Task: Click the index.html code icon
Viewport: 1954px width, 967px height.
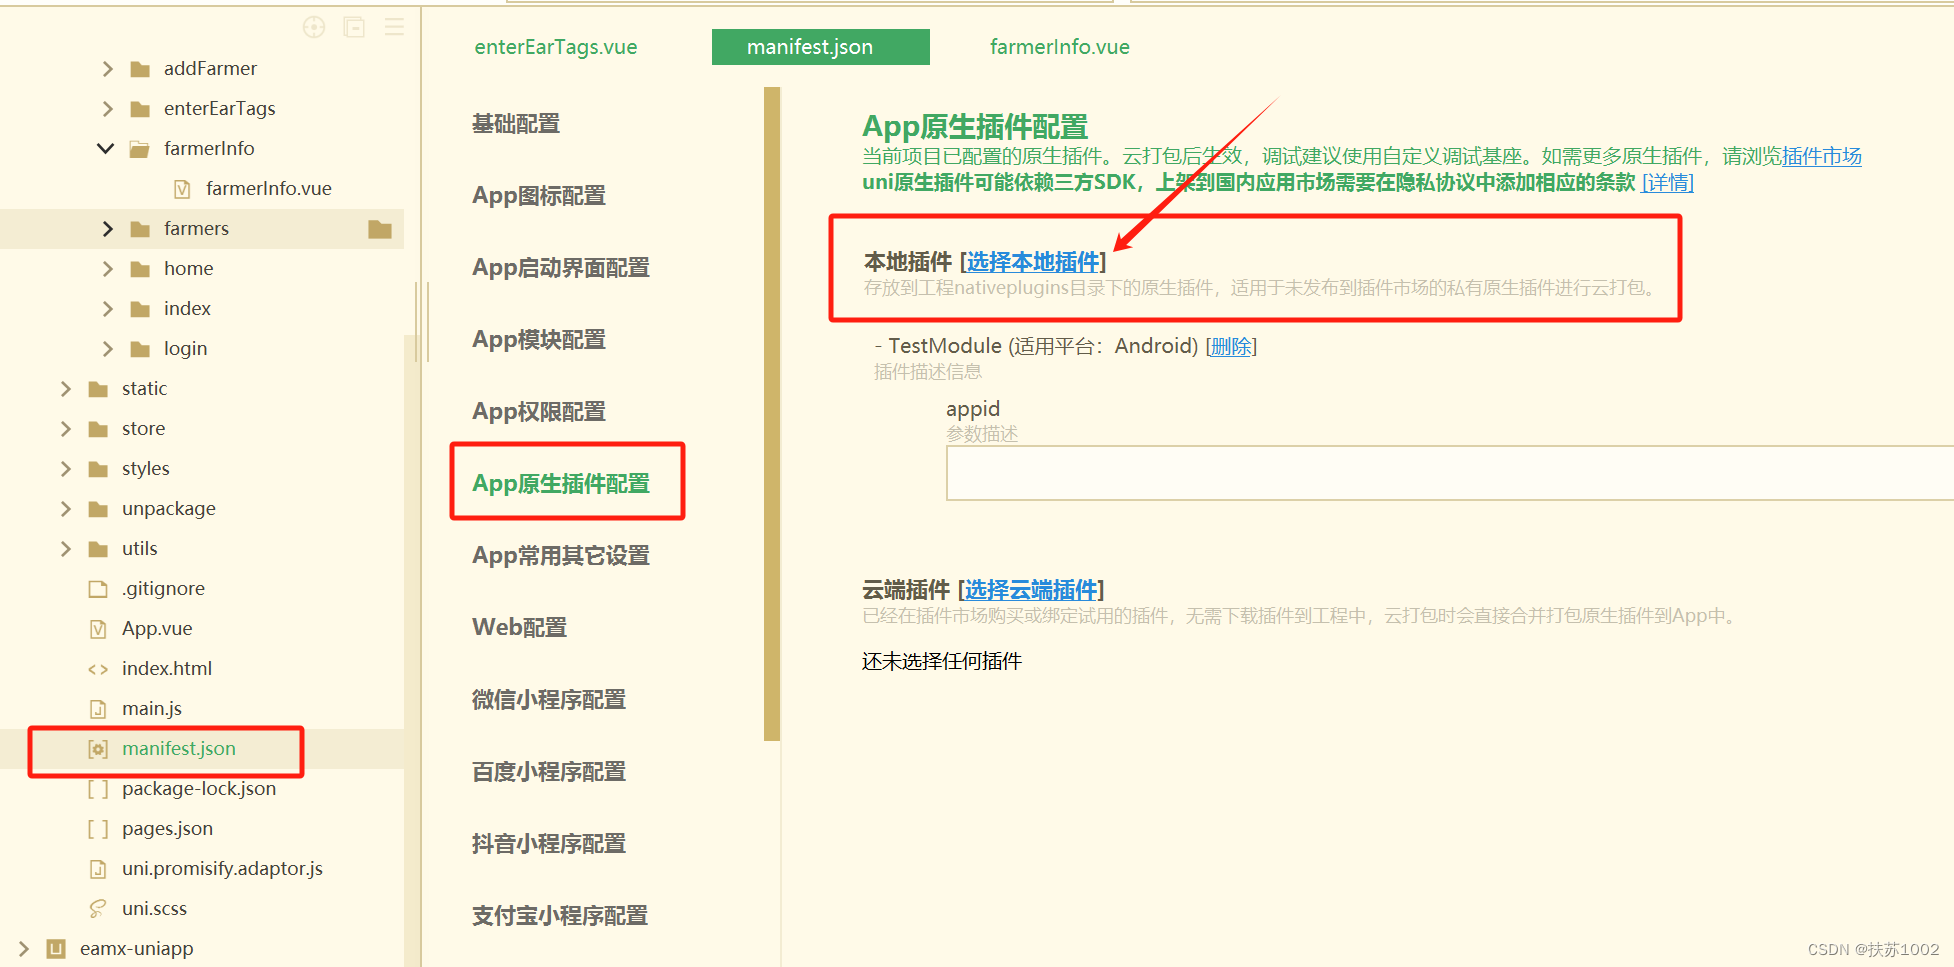Action: pyautogui.click(x=98, y=669)
